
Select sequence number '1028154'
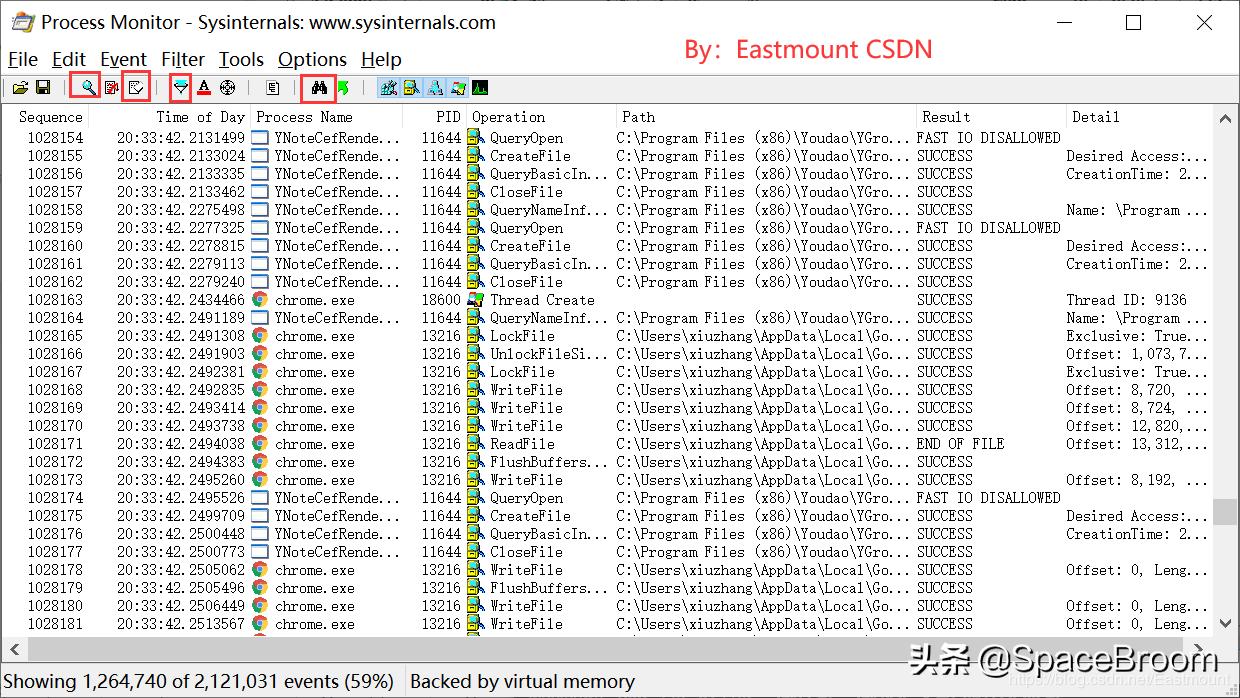click(x=55, y=138)
